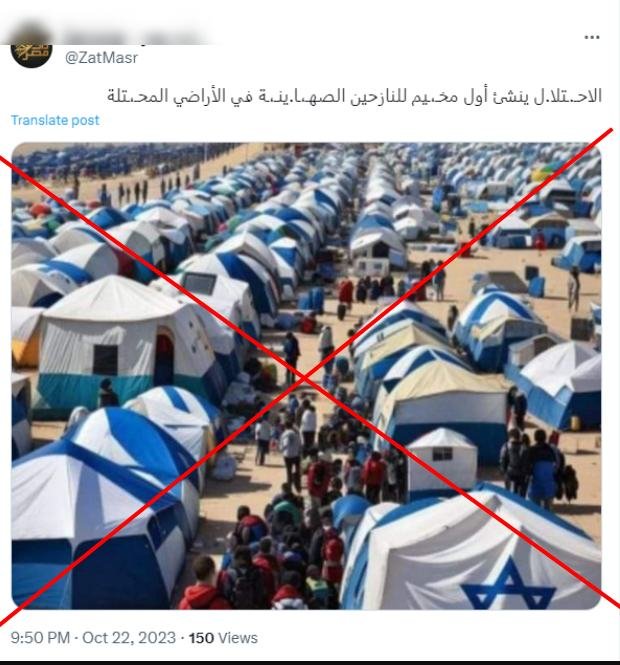Click the blue Star of David on the tent
620x665 pixels.
[508, 586]
